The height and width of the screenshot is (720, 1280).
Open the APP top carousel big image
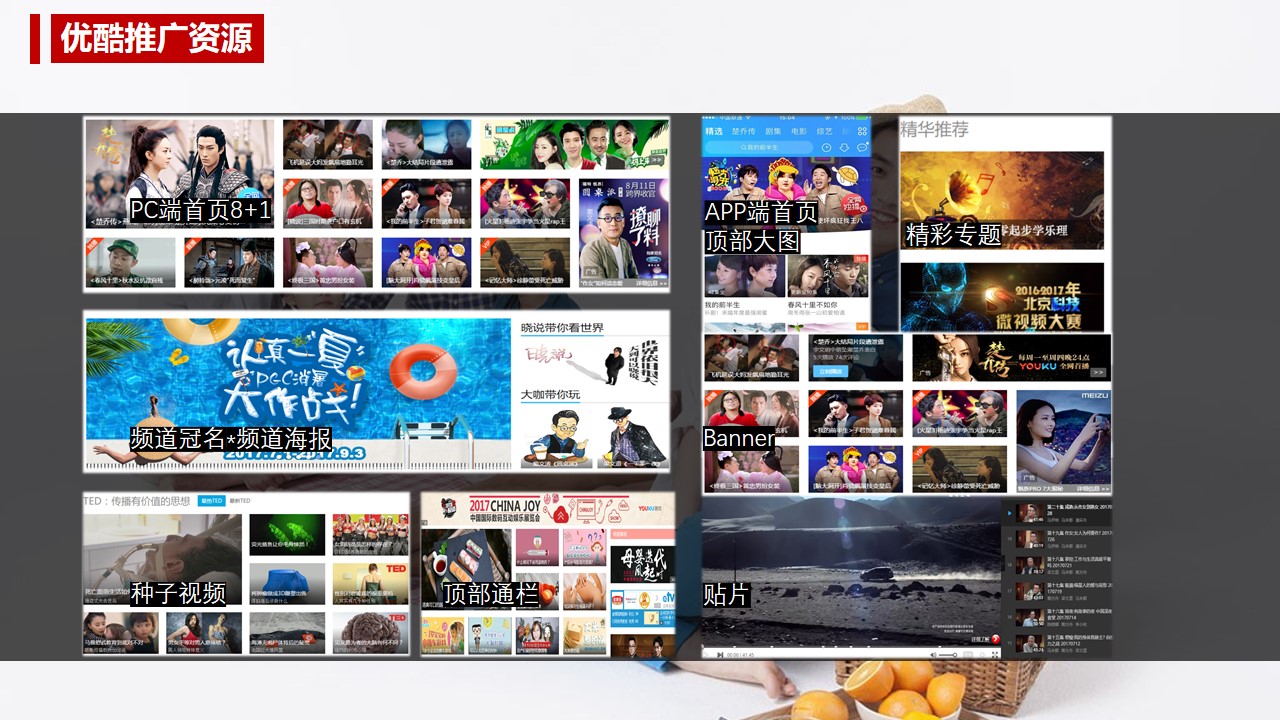click(787, 194)
